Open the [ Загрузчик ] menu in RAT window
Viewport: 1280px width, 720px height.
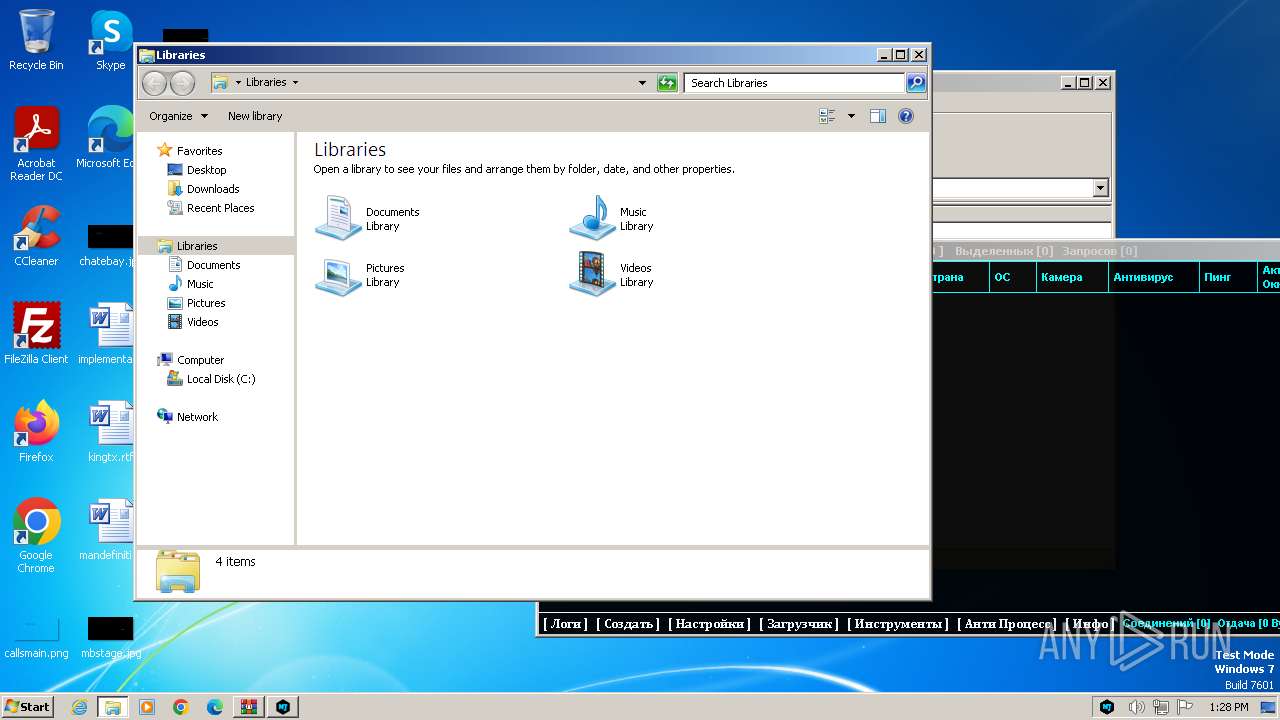pyautogui.click(x=799, y=624)
